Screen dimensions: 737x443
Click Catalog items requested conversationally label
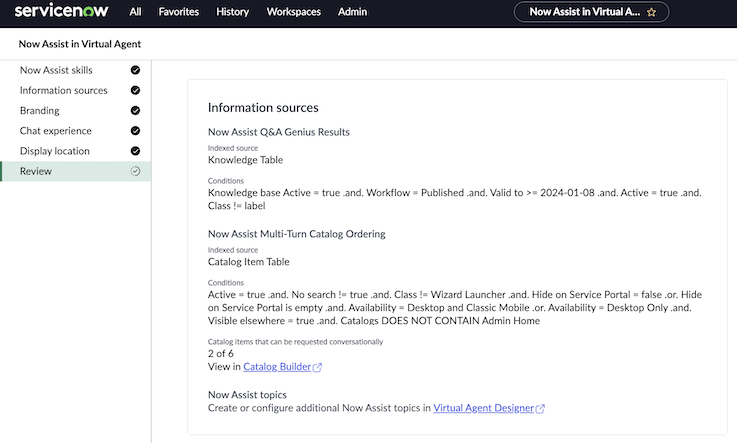pyautogui.click(x=295, y=342)
